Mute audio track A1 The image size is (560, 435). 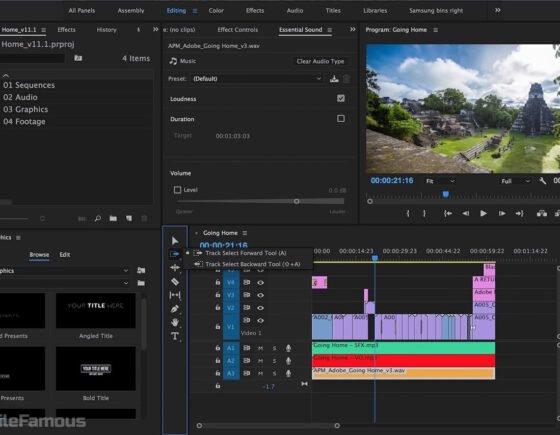(260, 348)
